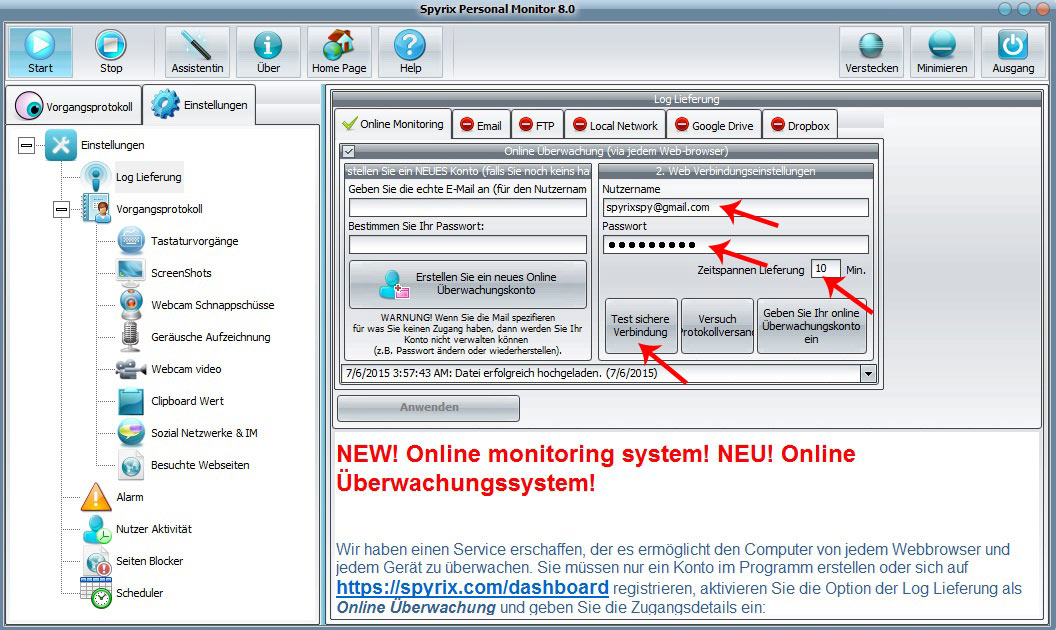Click the Stop monitoring toolbar icon
Viewport: 1056px width, 630px height.
[111, 52]
